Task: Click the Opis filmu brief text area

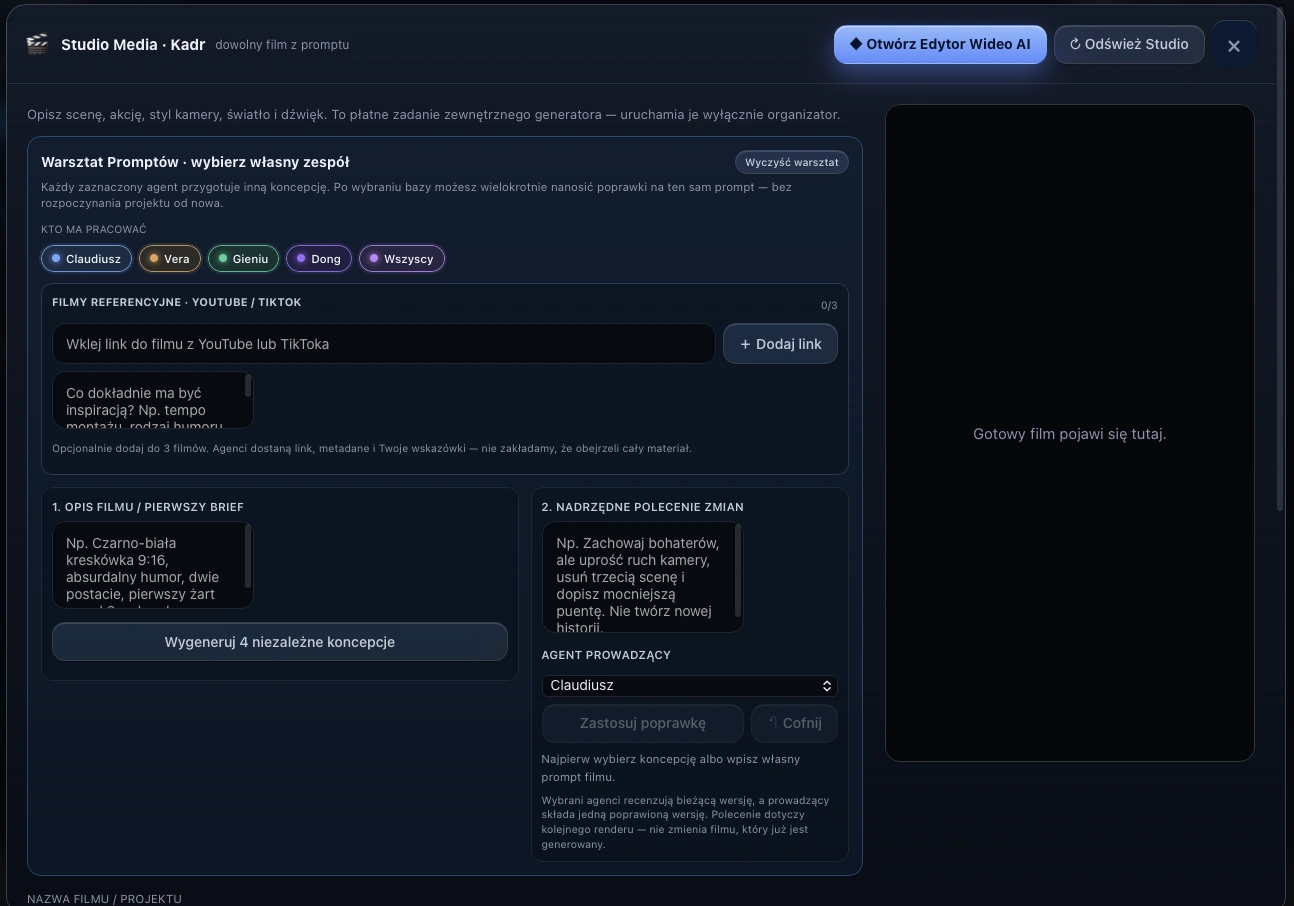Action: click(x=153, y=565)
